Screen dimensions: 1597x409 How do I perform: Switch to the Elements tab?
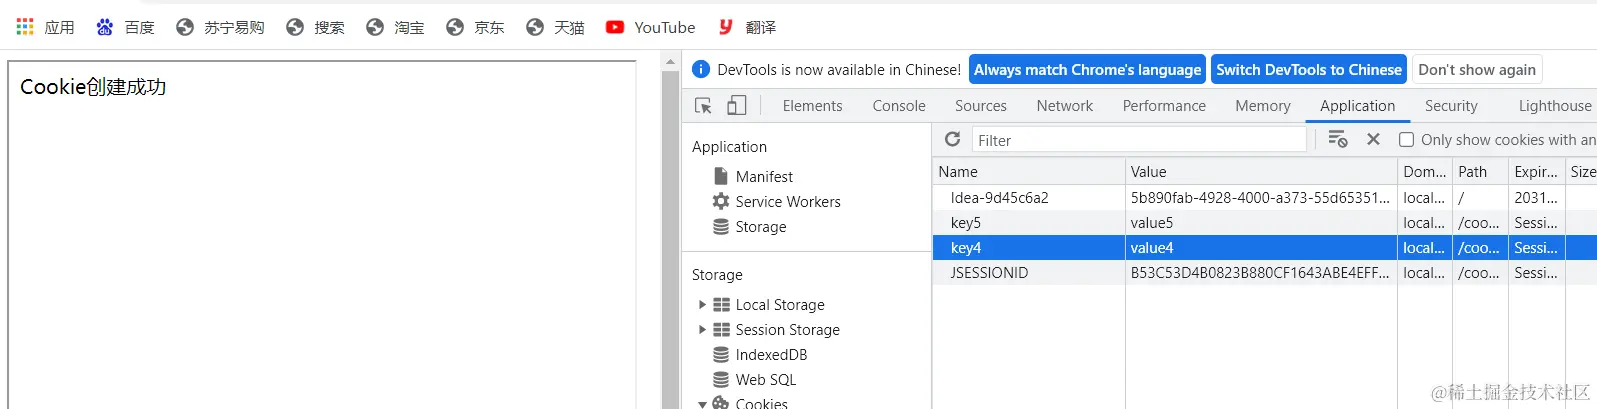[812, 105]
